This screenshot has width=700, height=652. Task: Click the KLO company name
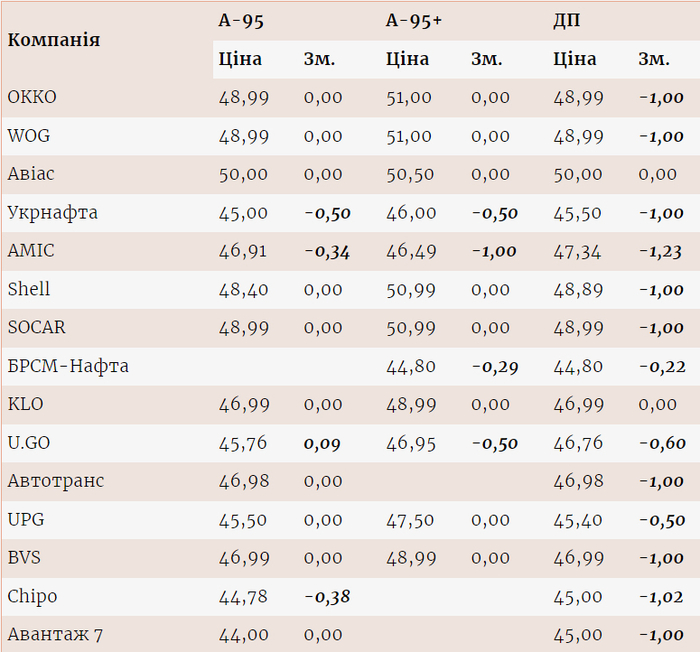(25, 405)
